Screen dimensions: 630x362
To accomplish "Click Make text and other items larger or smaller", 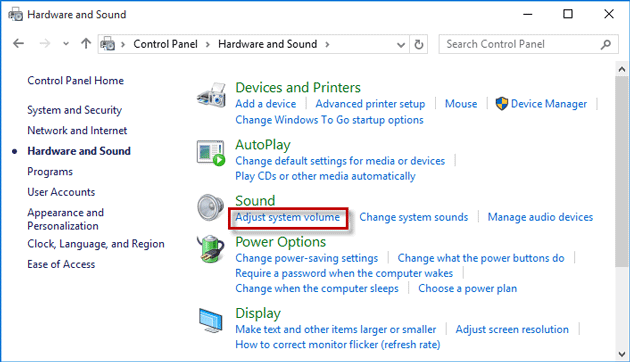I will [x=335, y=330].
